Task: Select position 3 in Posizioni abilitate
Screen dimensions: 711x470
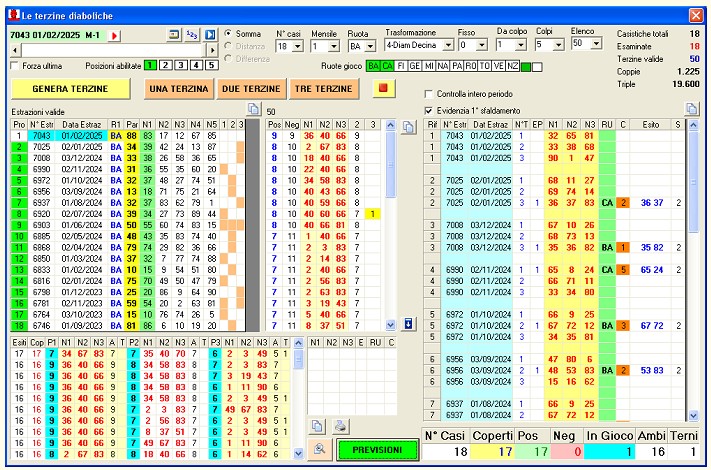Action: 180,66
